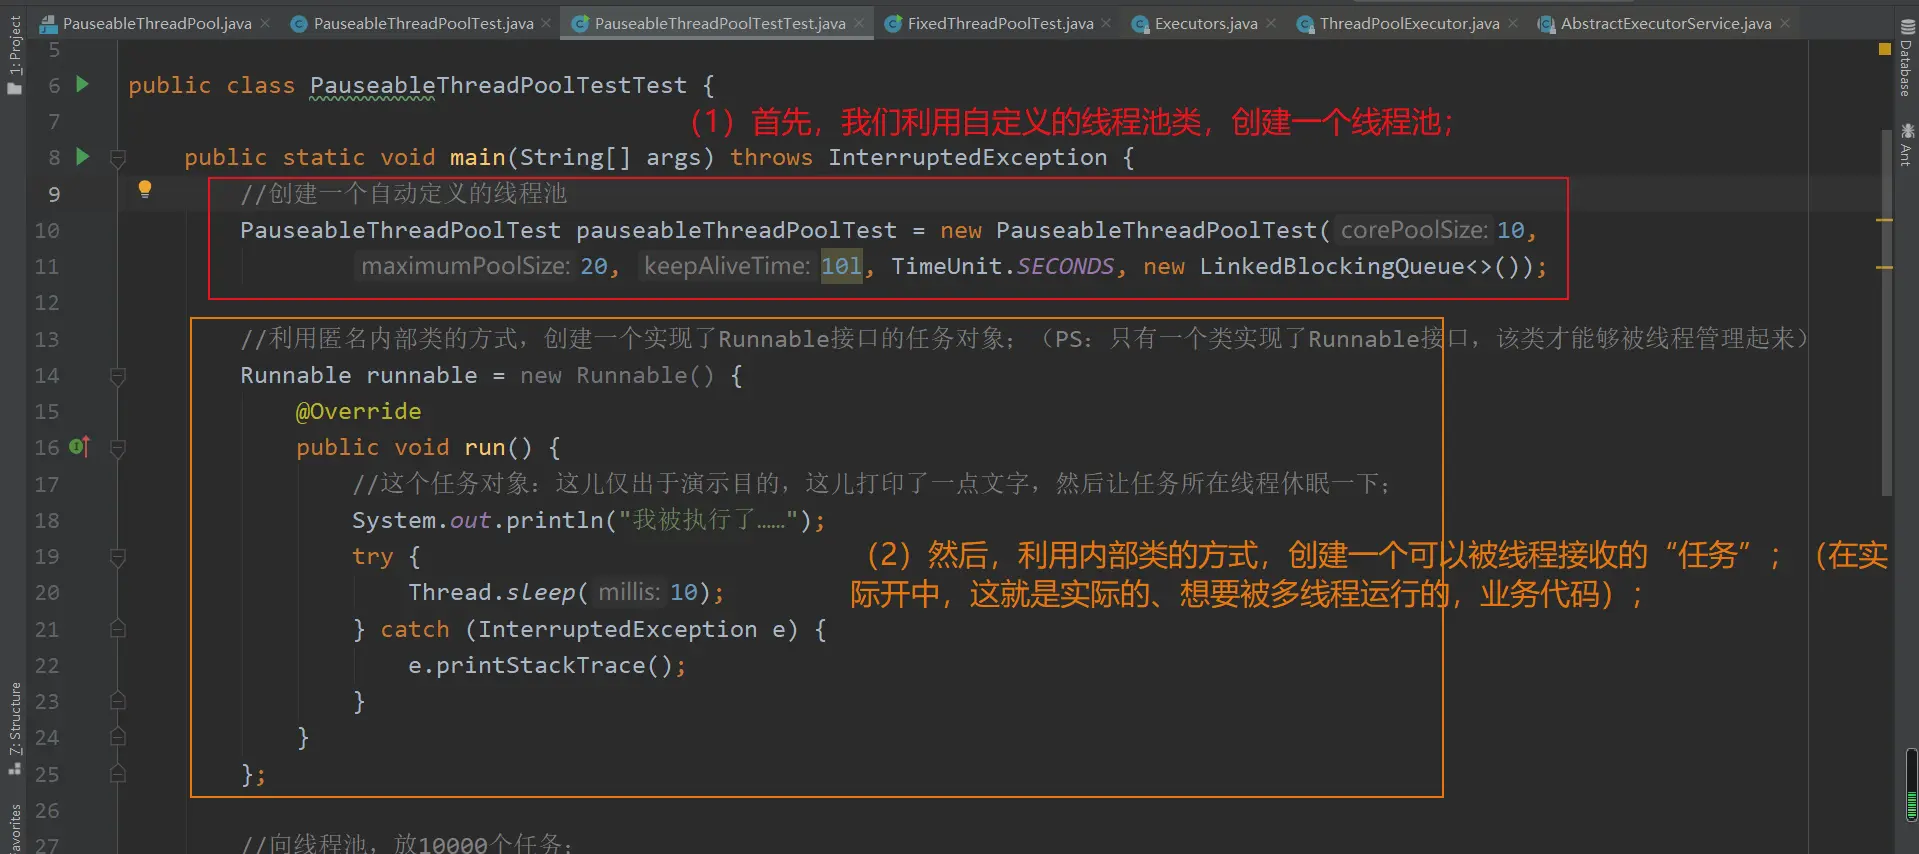
Task: Close the ThreadPoolExecutor.java tab
Action: pos(1513,23)
